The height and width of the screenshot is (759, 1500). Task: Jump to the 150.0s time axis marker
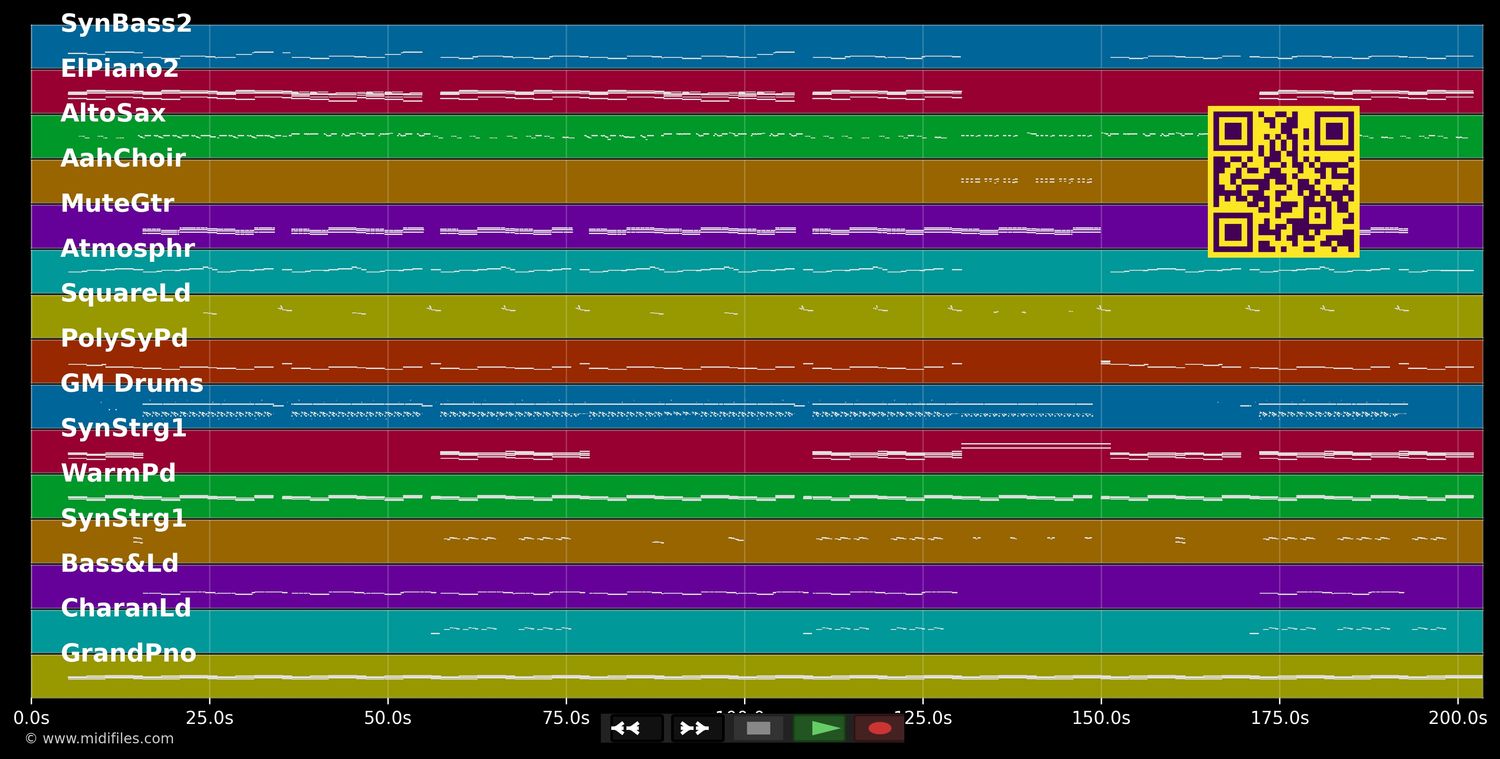tap(1101, 718)
